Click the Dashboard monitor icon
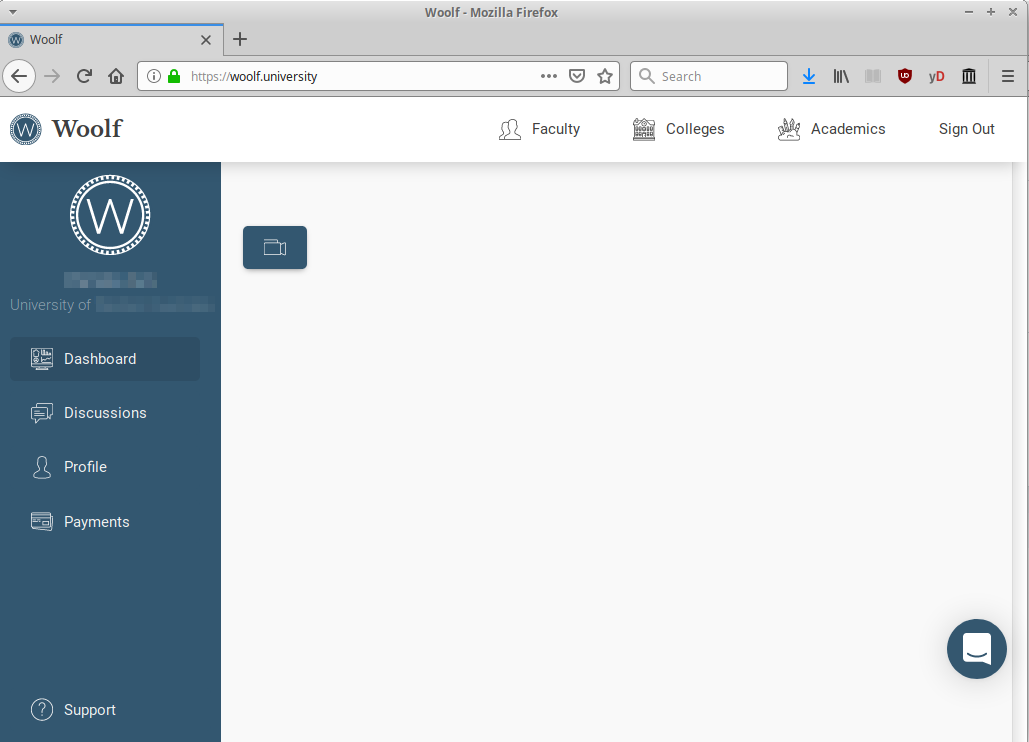 pyautogui.click(x=42, y=359)
